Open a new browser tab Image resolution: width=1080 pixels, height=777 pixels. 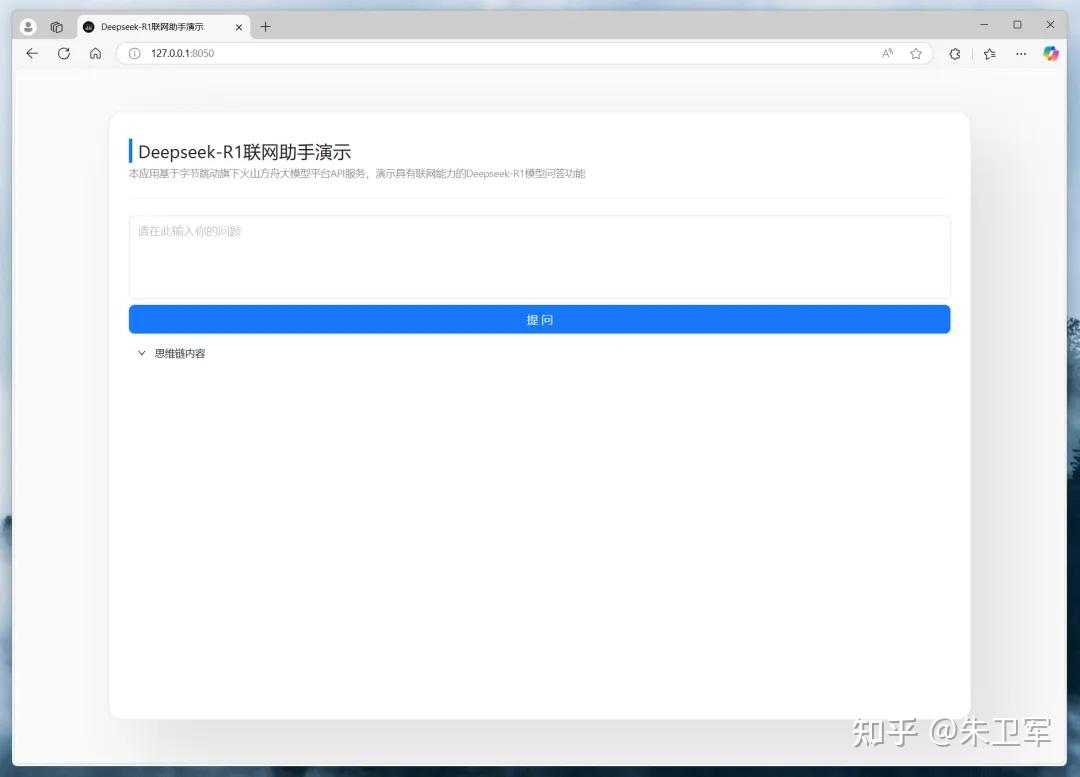pos(265,26)
